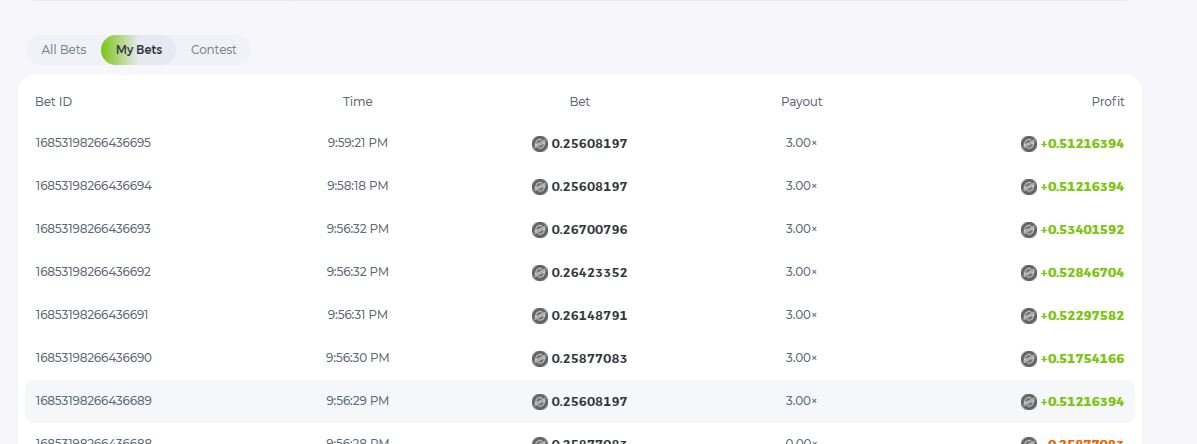1197x444 pixels.
Task: Switch to the All Bets tab
Action: [x=64, y=50]
